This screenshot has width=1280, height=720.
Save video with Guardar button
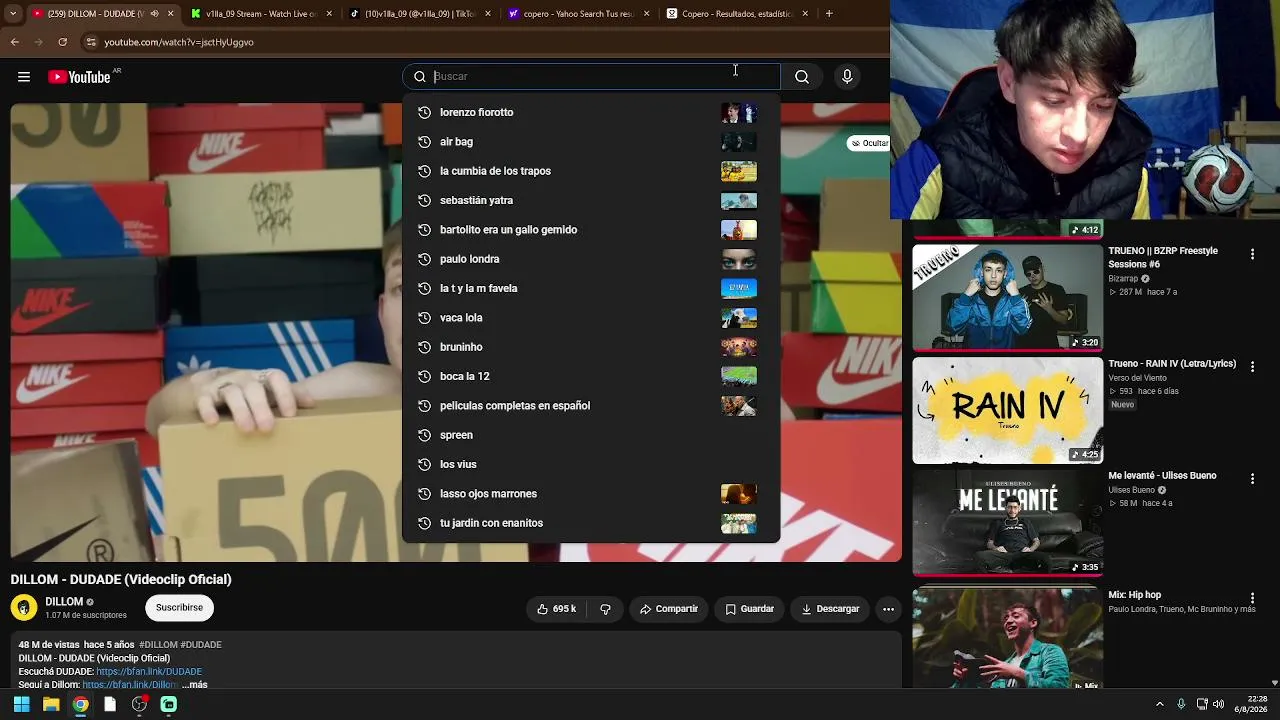click(x=749, y=609)
